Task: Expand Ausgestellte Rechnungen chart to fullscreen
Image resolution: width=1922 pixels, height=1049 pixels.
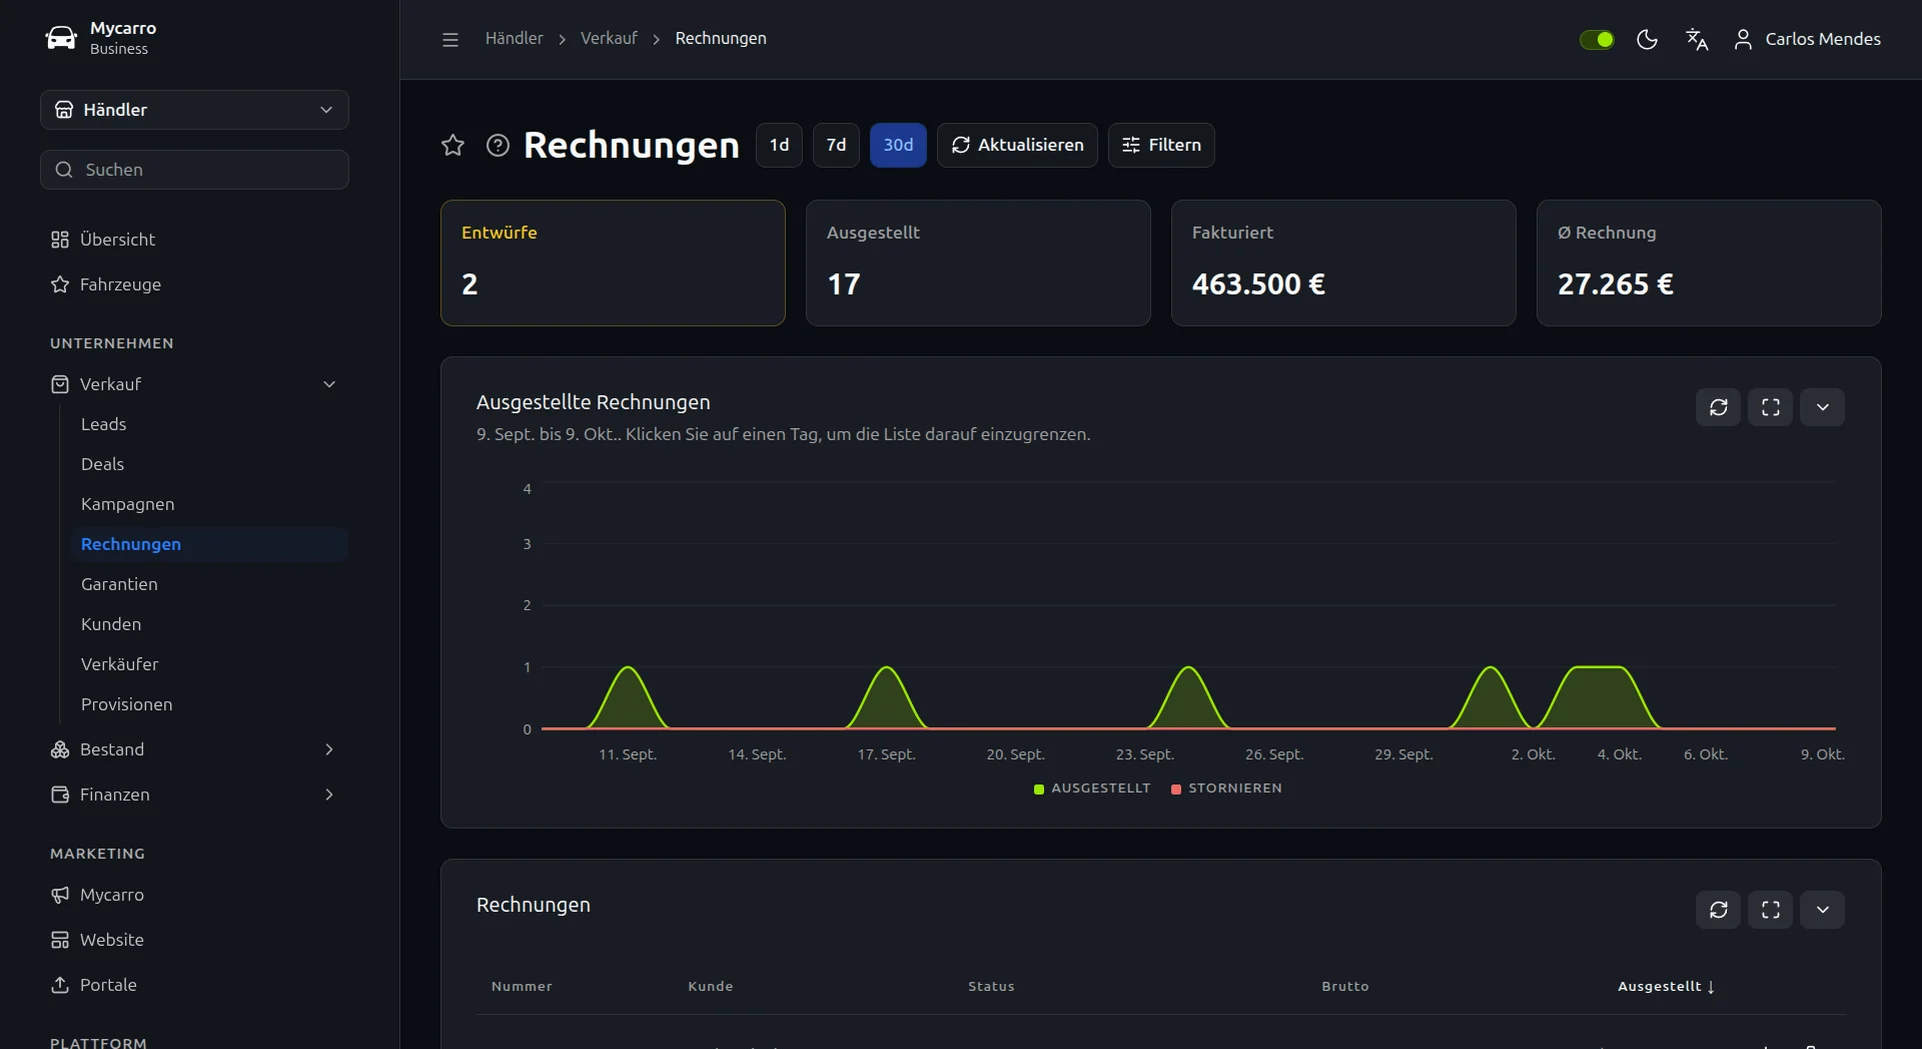Action: click(1770, 407)
